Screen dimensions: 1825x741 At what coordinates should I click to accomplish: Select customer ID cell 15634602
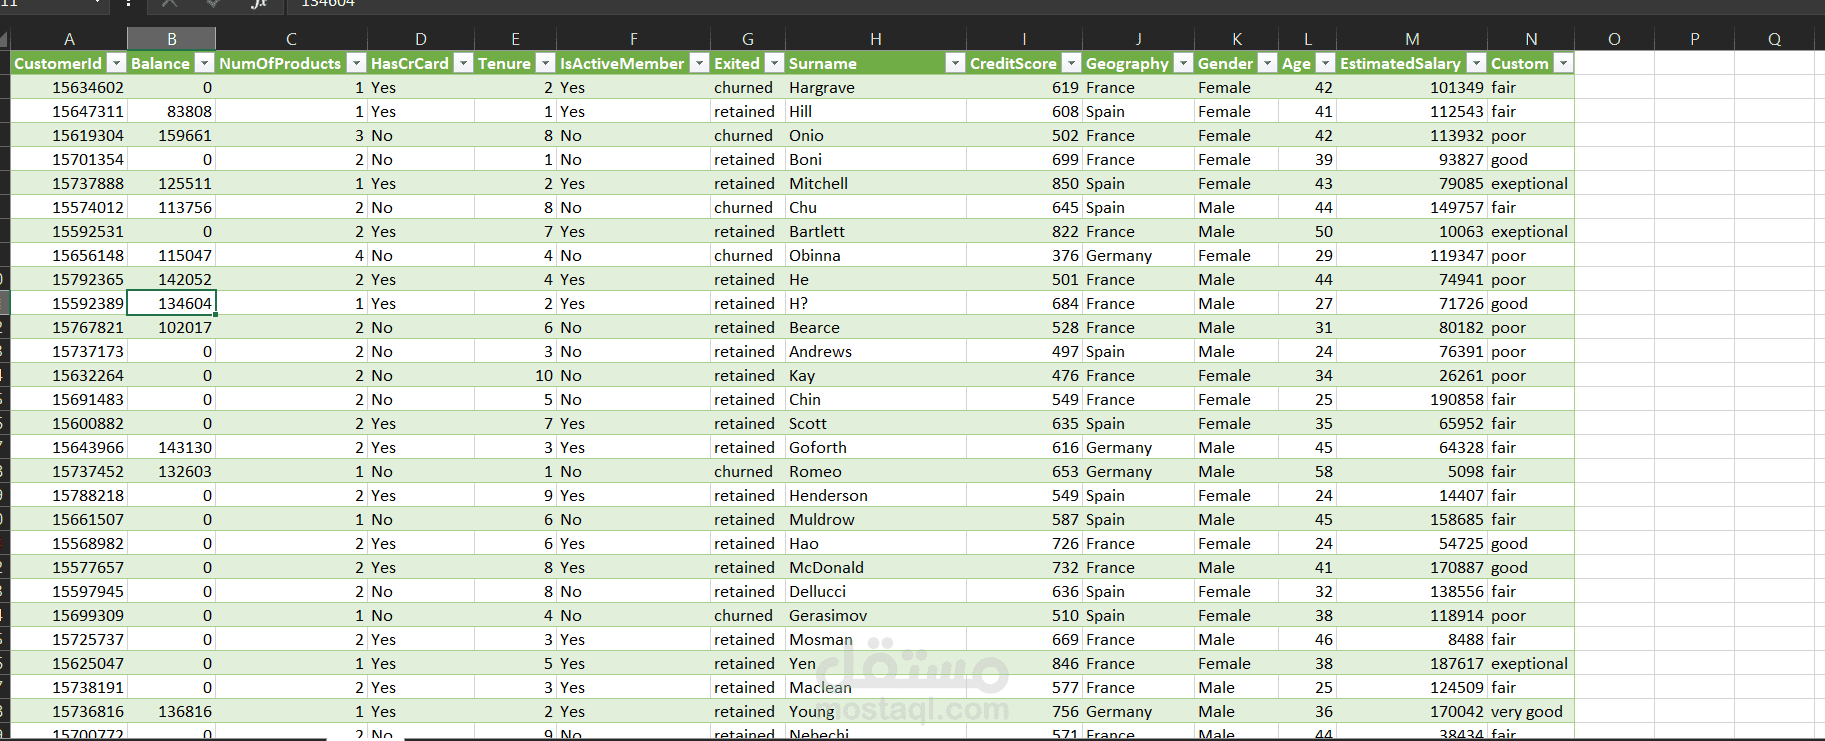click(69, 87)
